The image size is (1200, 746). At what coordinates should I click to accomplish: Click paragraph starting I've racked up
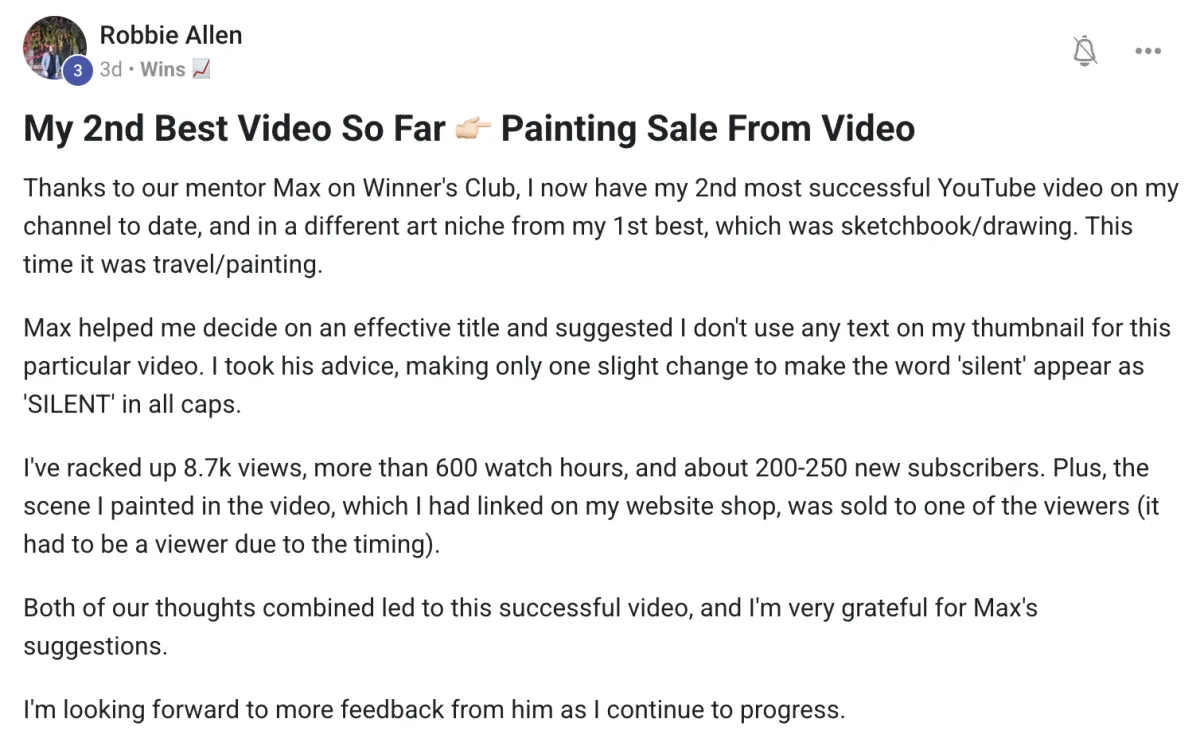pyautogui.click(x=591, y=506)
